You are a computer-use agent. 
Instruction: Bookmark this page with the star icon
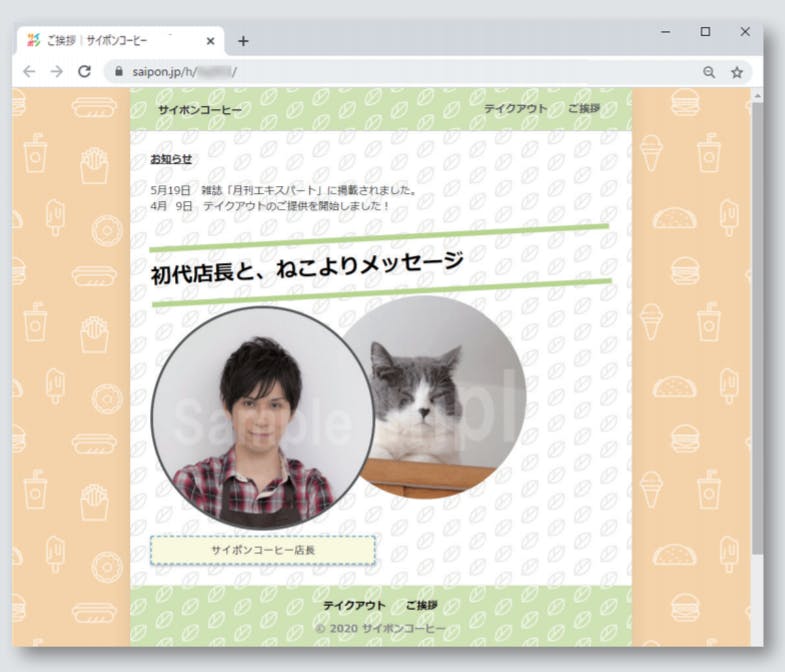click(736, 72)
